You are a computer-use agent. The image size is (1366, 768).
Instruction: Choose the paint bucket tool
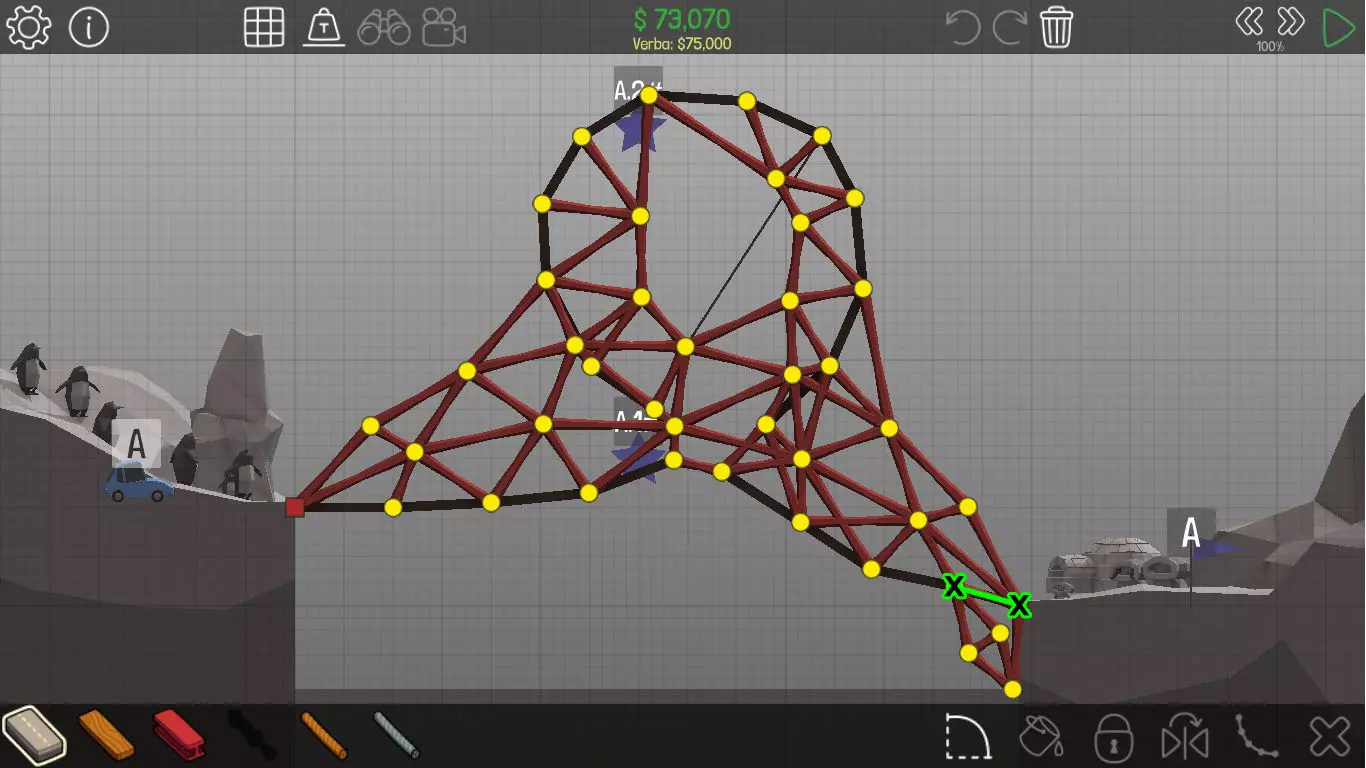[1040, 737]
